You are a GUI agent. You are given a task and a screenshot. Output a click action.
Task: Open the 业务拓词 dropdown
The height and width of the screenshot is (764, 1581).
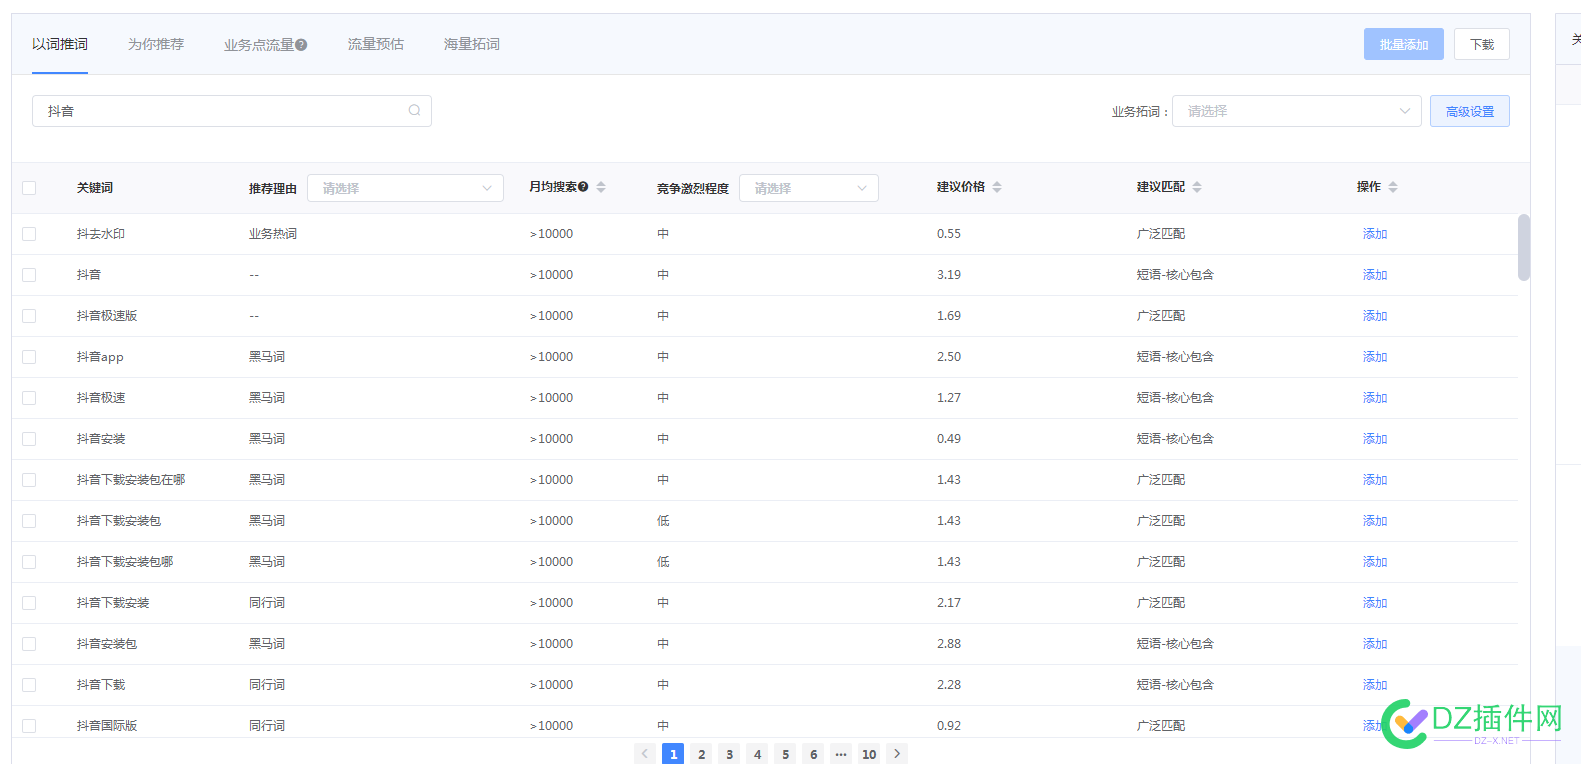(1296, 111)
